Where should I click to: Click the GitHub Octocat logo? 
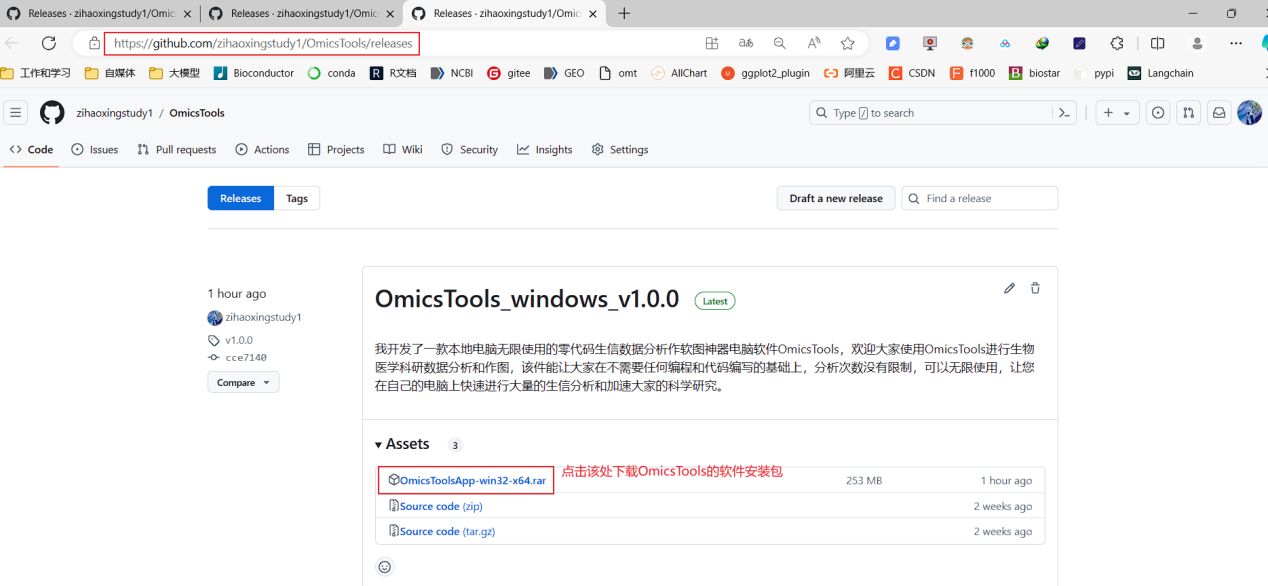coord(50,113)
